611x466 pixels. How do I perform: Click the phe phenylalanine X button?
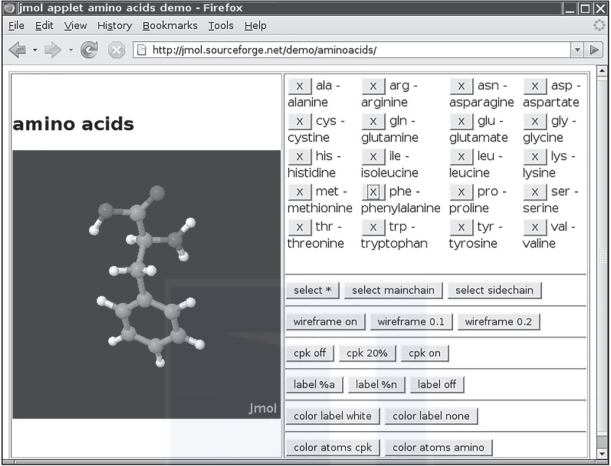(x=373, y=192)
